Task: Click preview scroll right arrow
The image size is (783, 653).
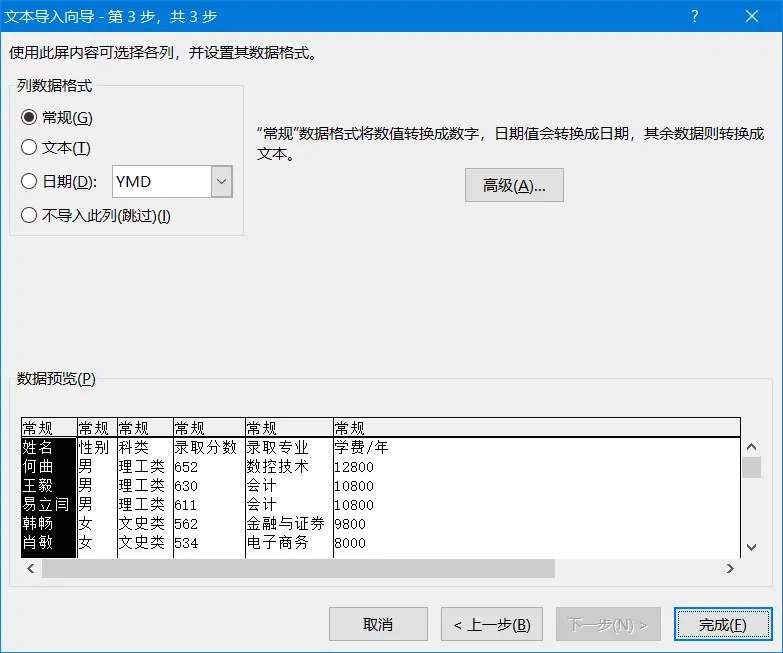Action: pyautogui.click(x=730, y=569)
